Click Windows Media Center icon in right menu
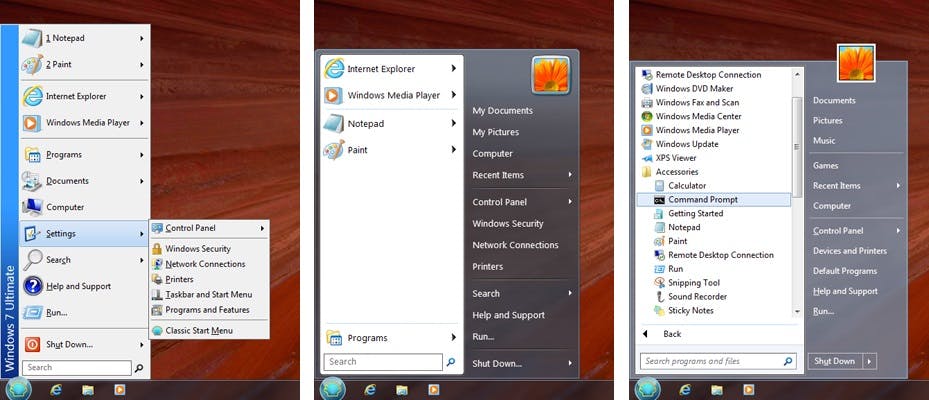The image size is (929, 400). coord(647,116)
